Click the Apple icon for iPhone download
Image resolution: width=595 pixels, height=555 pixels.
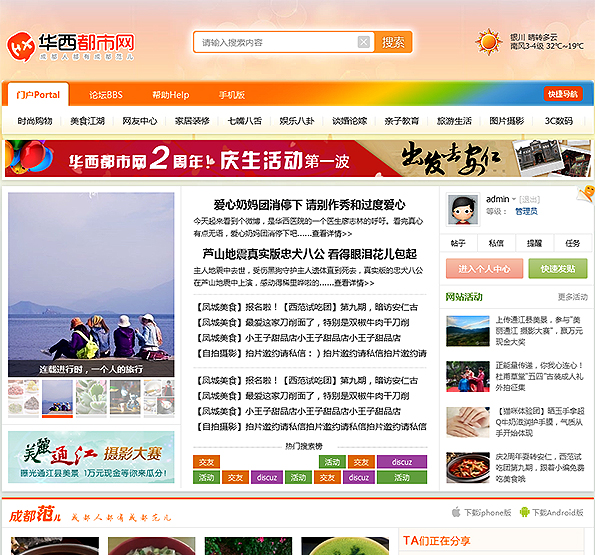456,512
